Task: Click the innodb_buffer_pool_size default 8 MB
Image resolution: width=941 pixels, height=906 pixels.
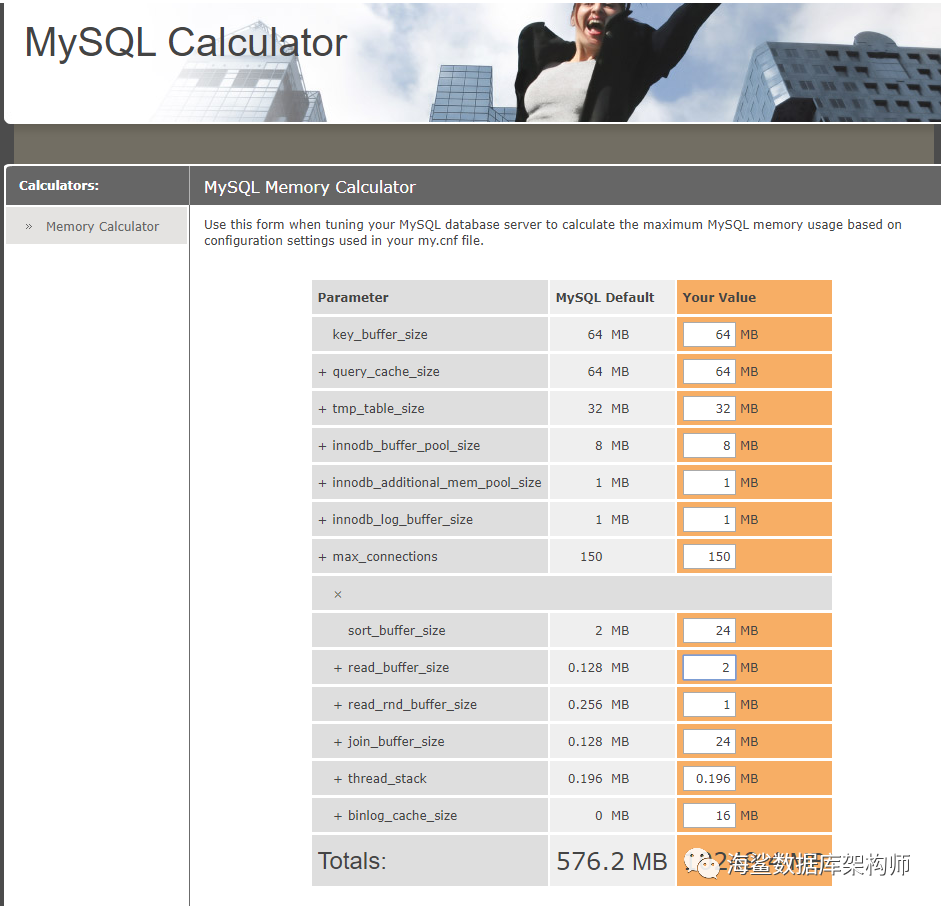Action: (612, 446)
